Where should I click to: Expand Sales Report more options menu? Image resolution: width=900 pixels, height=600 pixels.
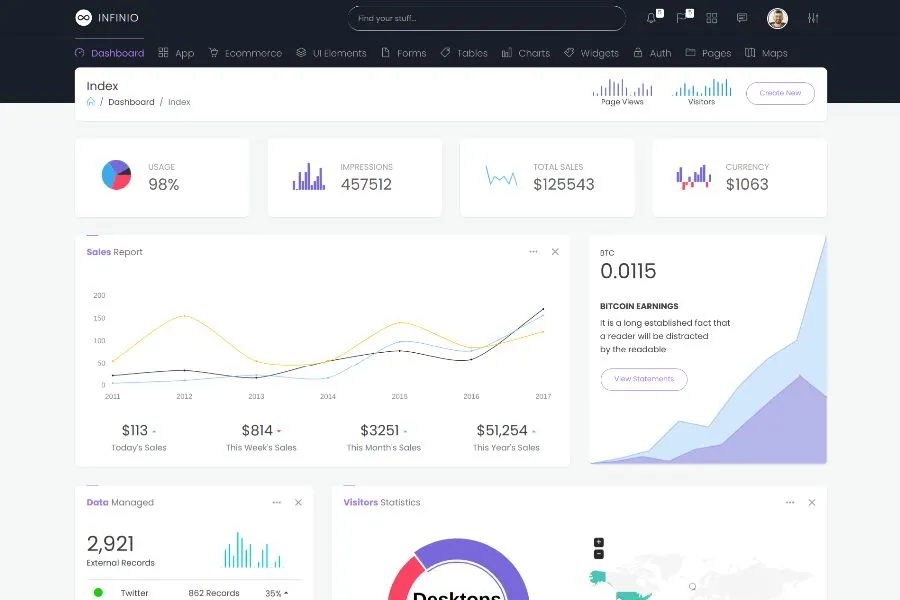pyautogui.click(x=533, y=252)
